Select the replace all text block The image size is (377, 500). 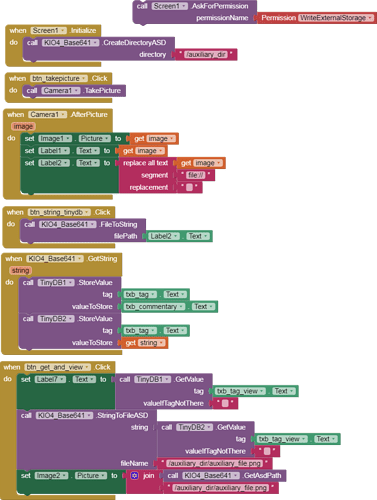pyautogui.click(x=146, y=163)
